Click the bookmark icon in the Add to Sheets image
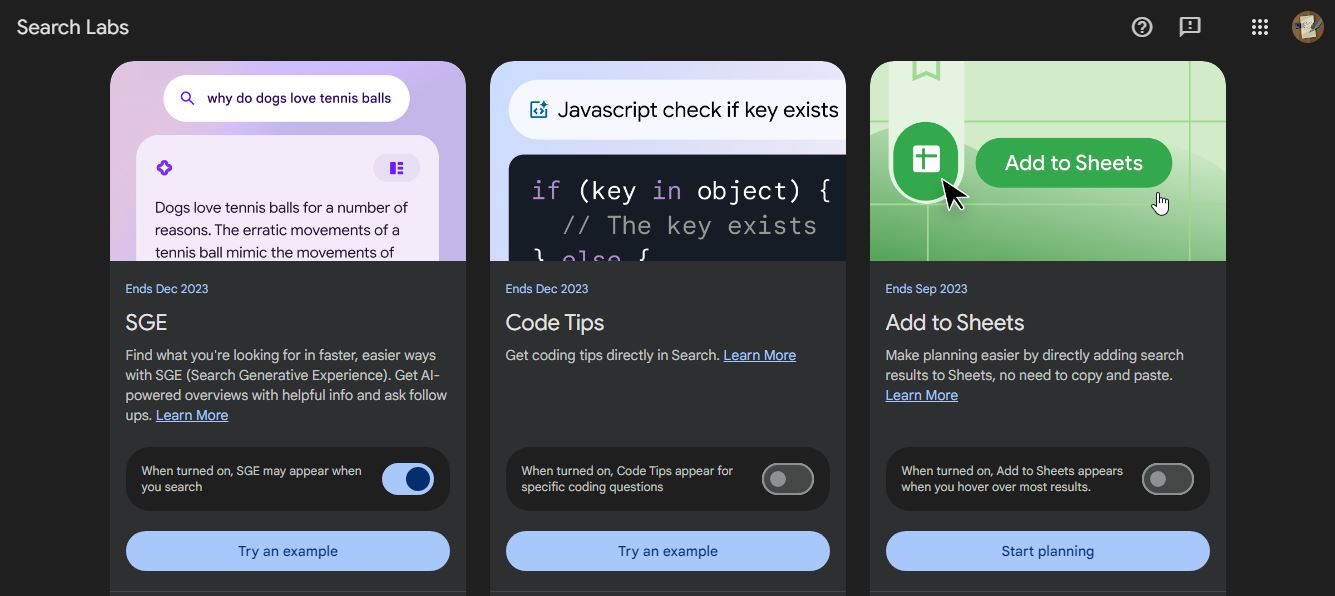This screenshot has height=596, width=1335. click(927, 70)
